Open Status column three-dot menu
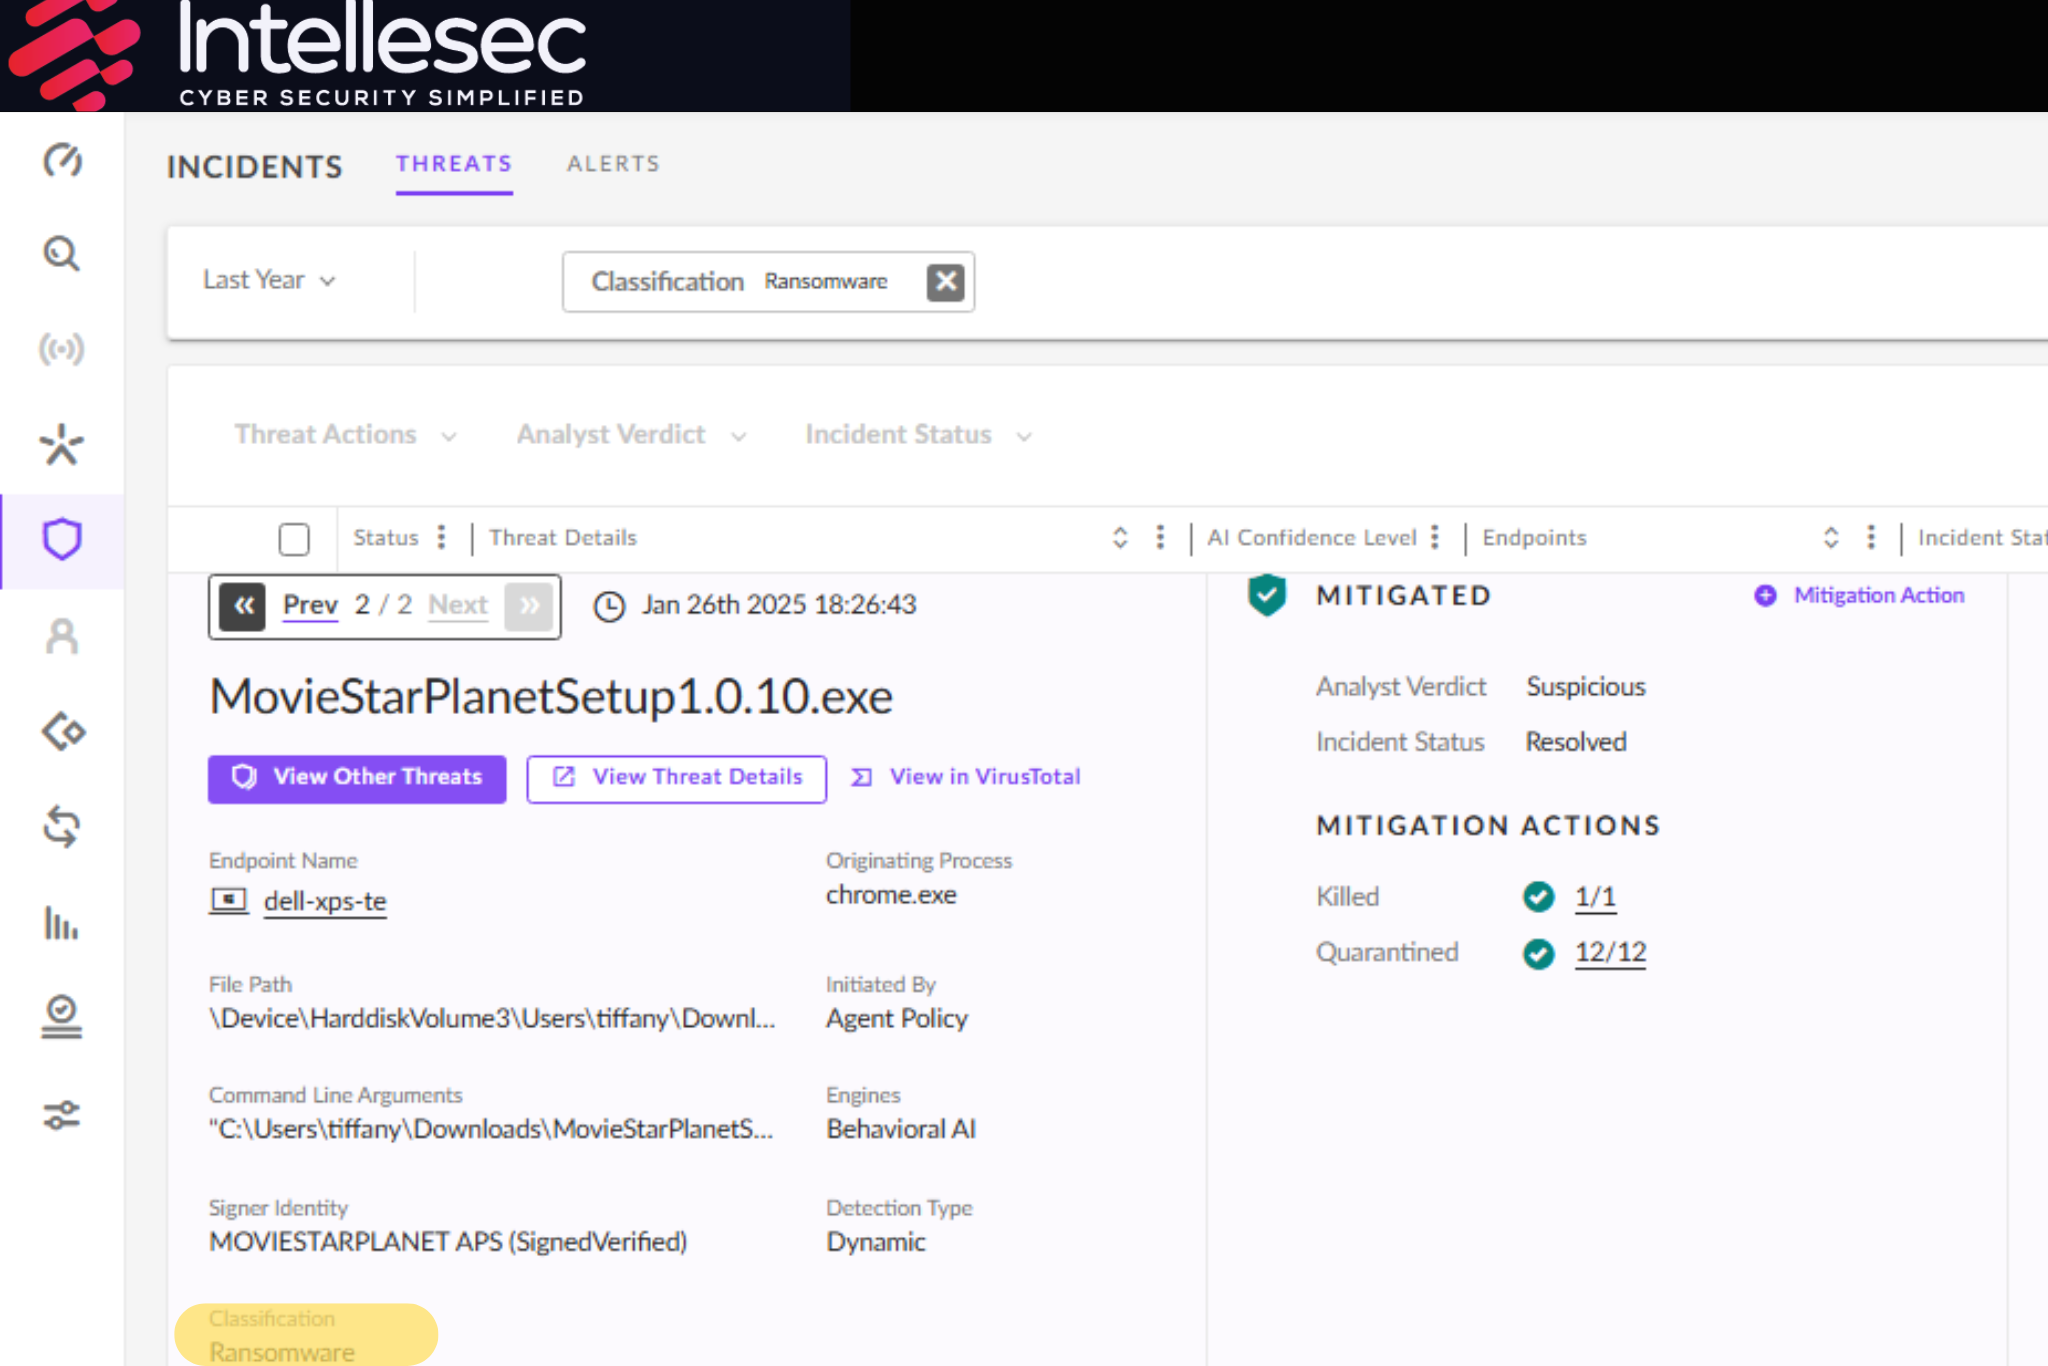The image size is (2048, 1366). (x=441, y=537)
